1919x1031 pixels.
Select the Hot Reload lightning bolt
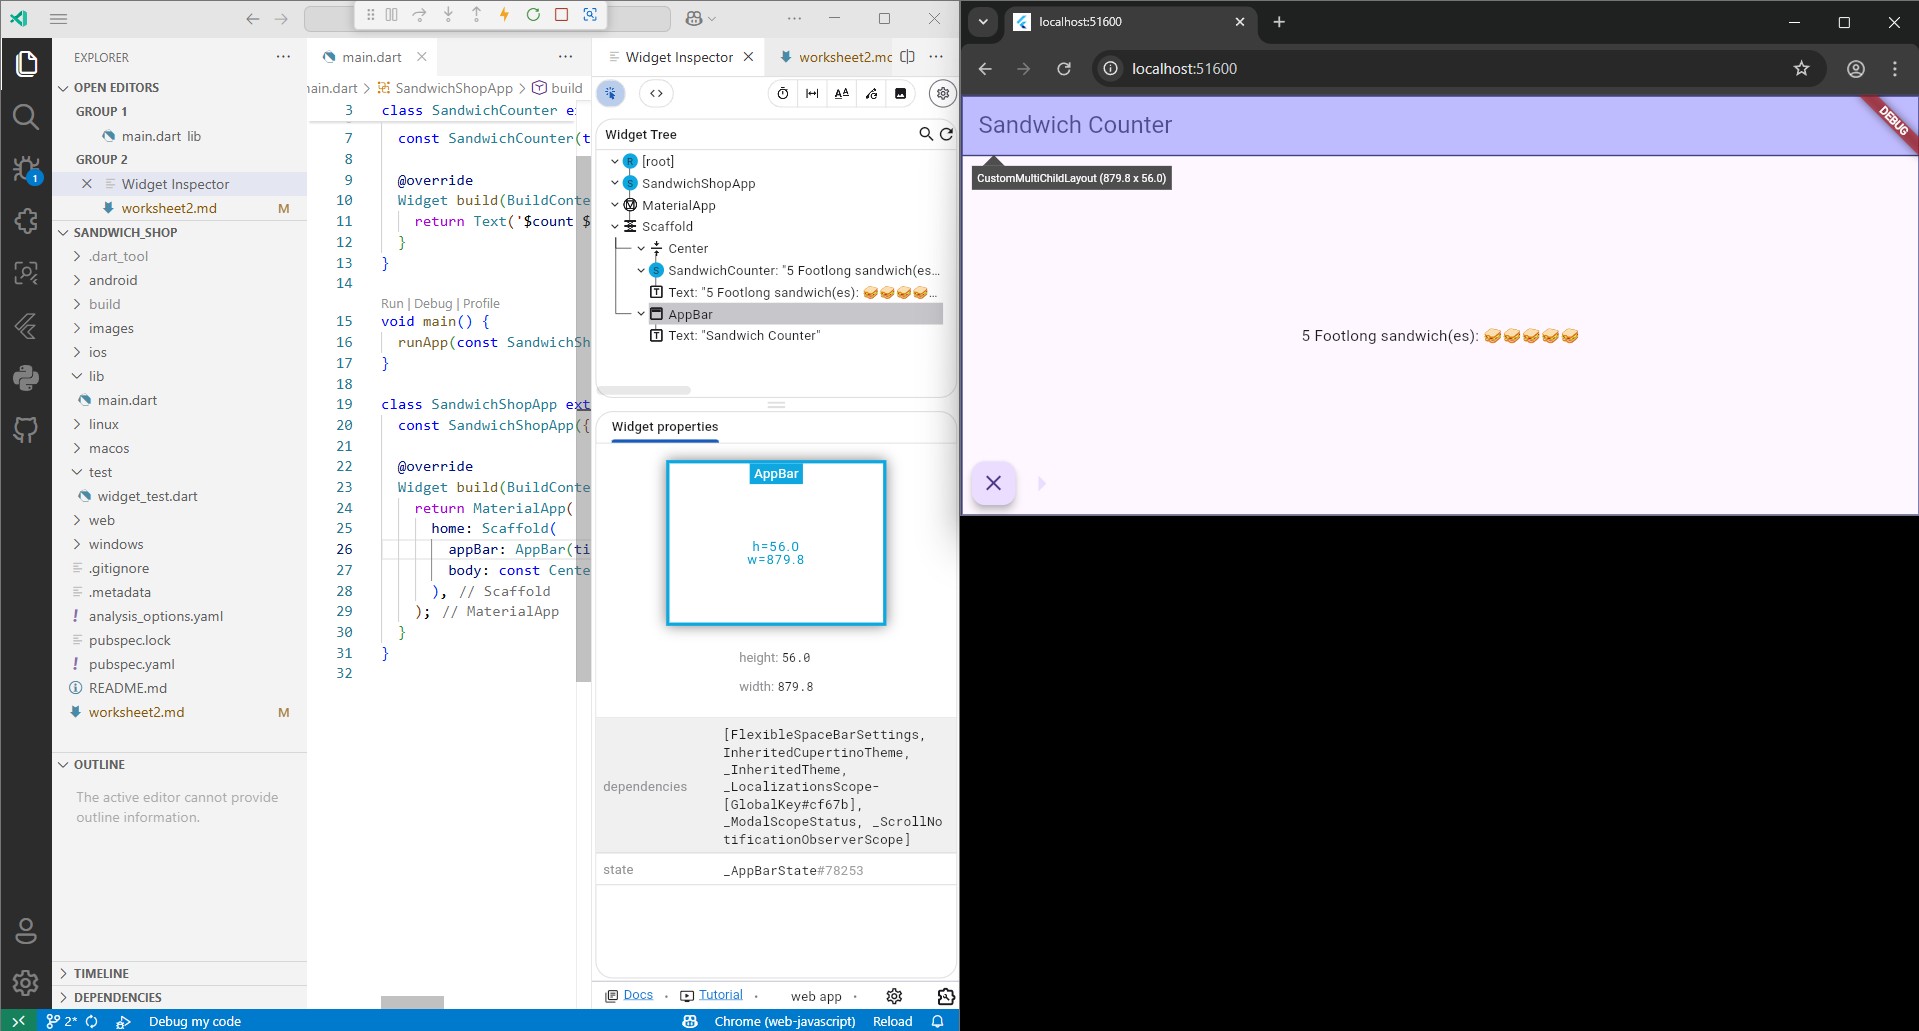point(504,14)
